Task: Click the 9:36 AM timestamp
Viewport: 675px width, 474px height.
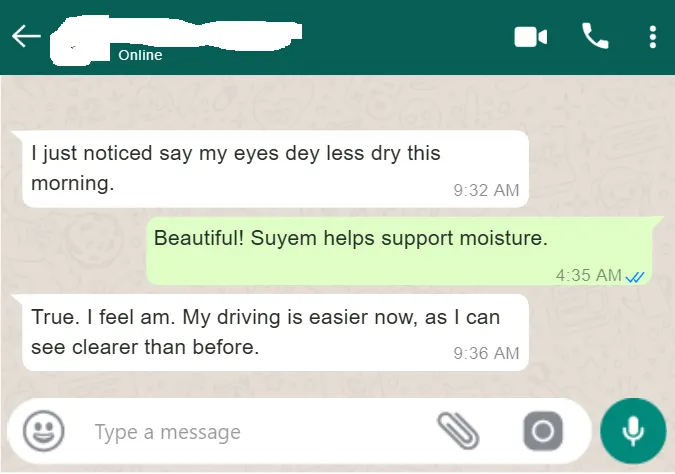Action: point(486,353)
